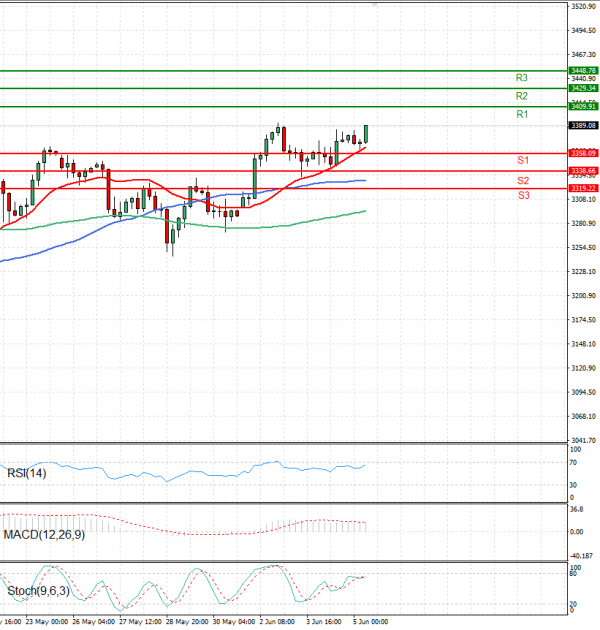
Task: Click the 2 Jun 08:00 time label
Action: pyautogui.click(x=278, y=621)
